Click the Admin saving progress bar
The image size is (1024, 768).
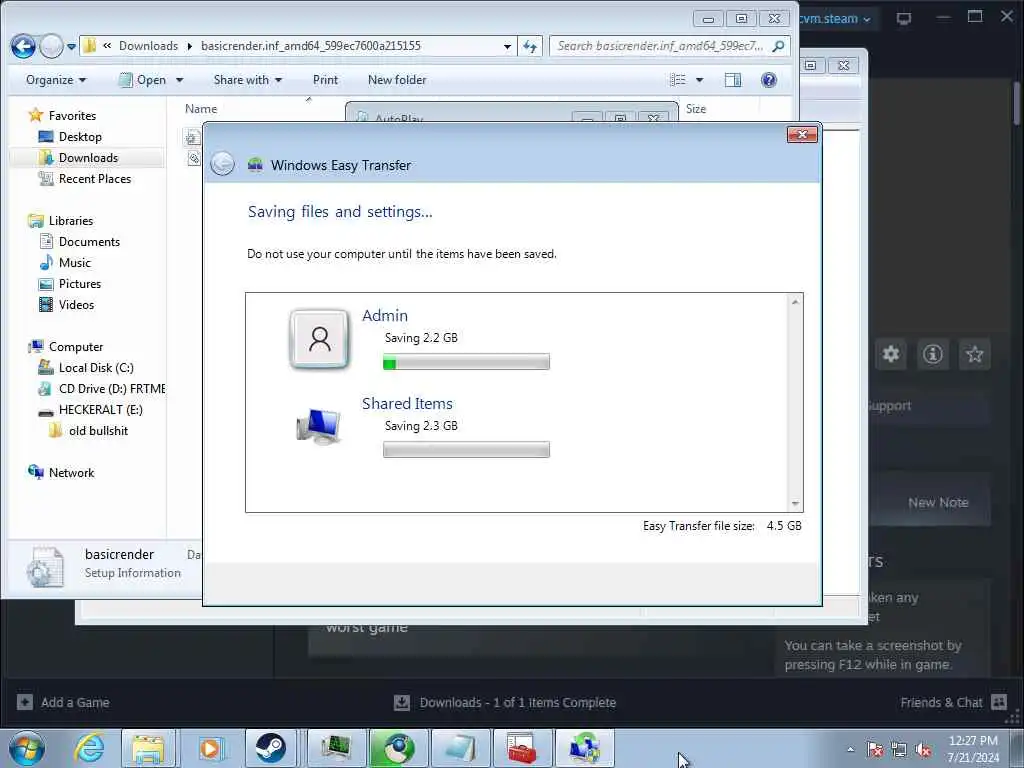pos(466,362)
